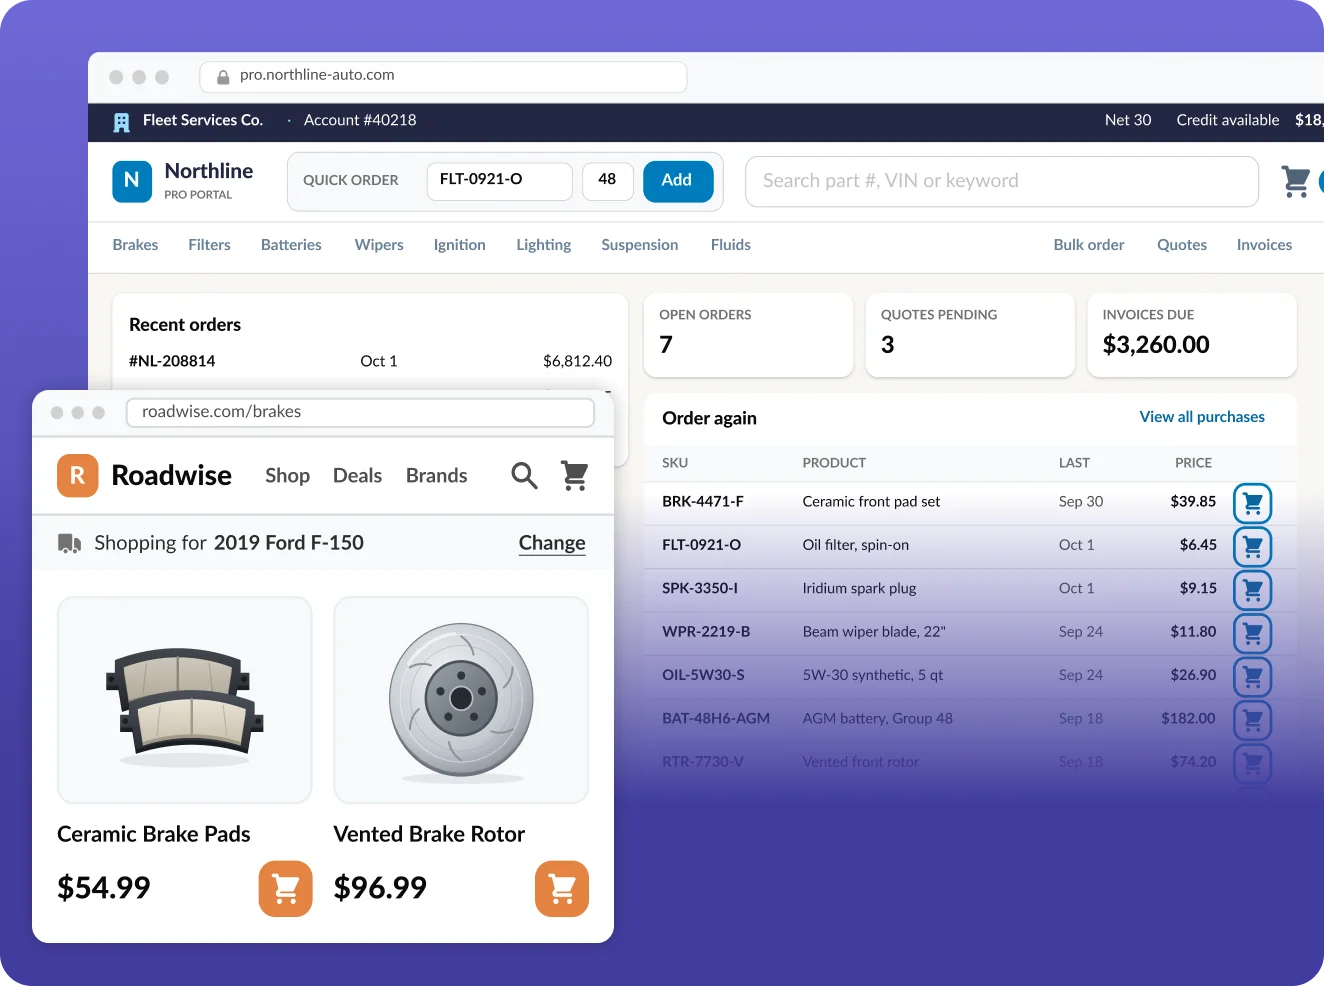Add BRK-4471-F Ceramic front pad set to cart
Image resolution: width=1324 pixels, height=986 pixels.
[1252, 503]
